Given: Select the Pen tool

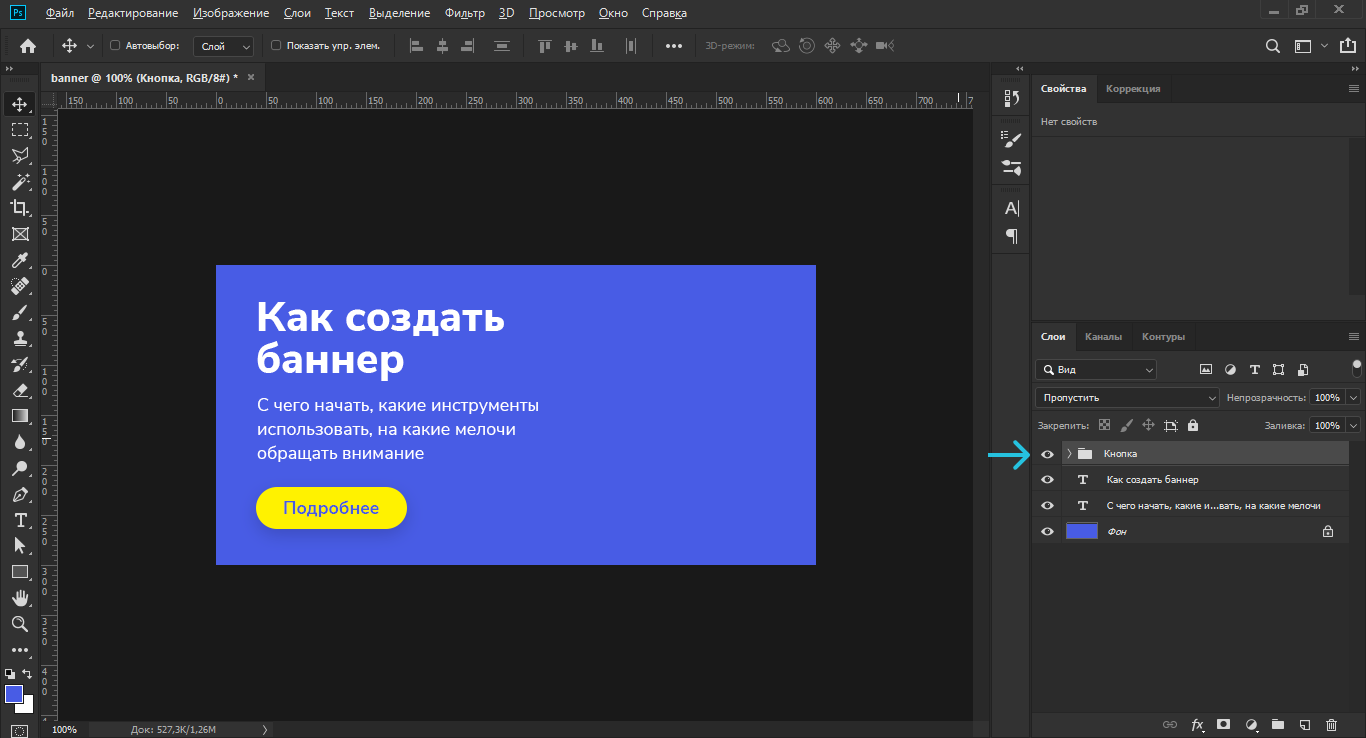Looking at the screenshot, I should (19, 494).
